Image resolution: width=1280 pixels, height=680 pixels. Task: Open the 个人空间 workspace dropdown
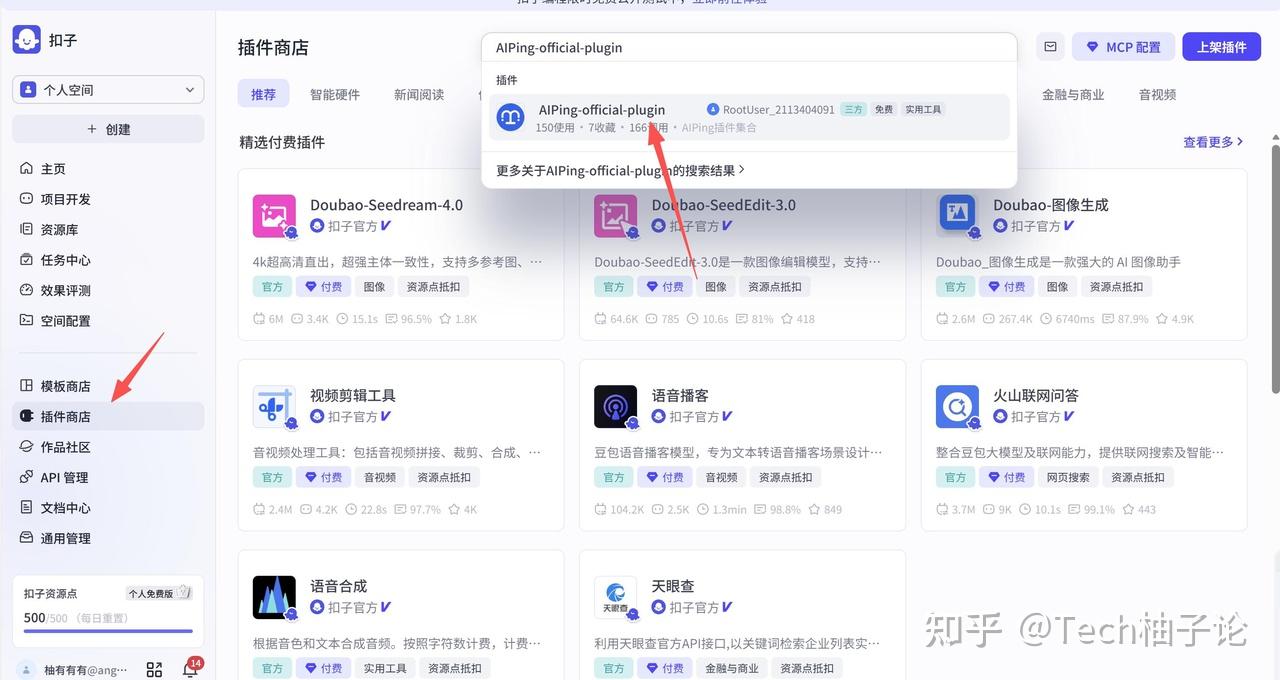[x=108, y=89]
